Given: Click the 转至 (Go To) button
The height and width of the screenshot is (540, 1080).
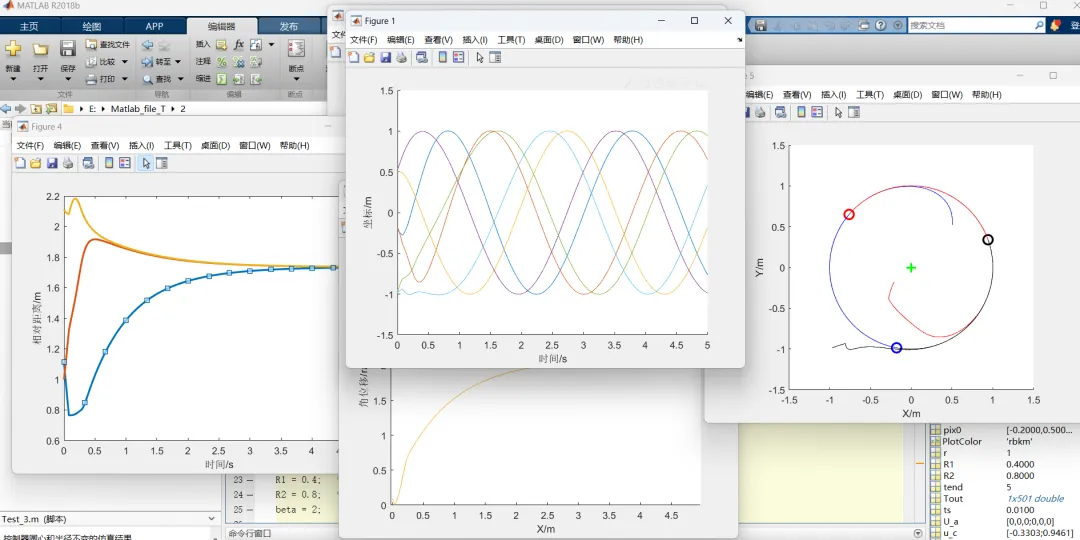Looking at the screenshot, I should pos(157,62).
